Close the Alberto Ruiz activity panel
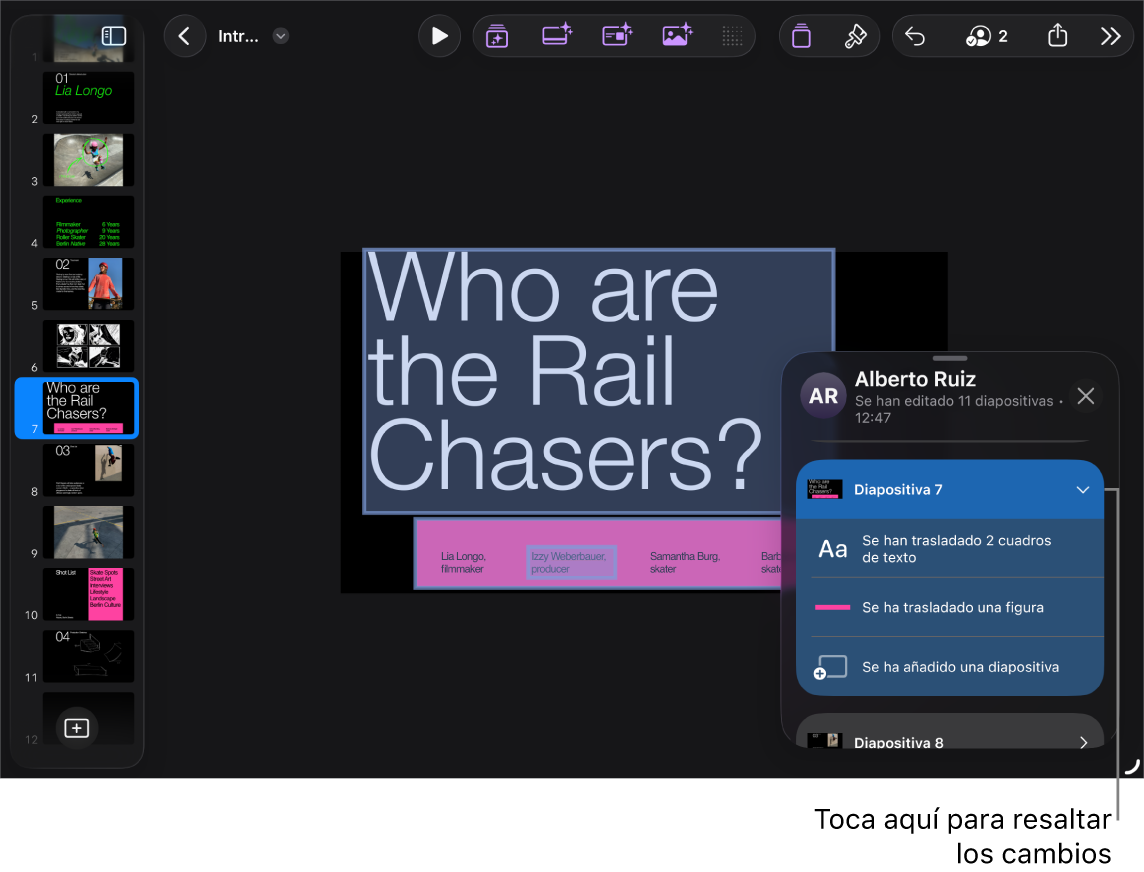This screenshot has height=872, width=1144. click(1086, 396)
